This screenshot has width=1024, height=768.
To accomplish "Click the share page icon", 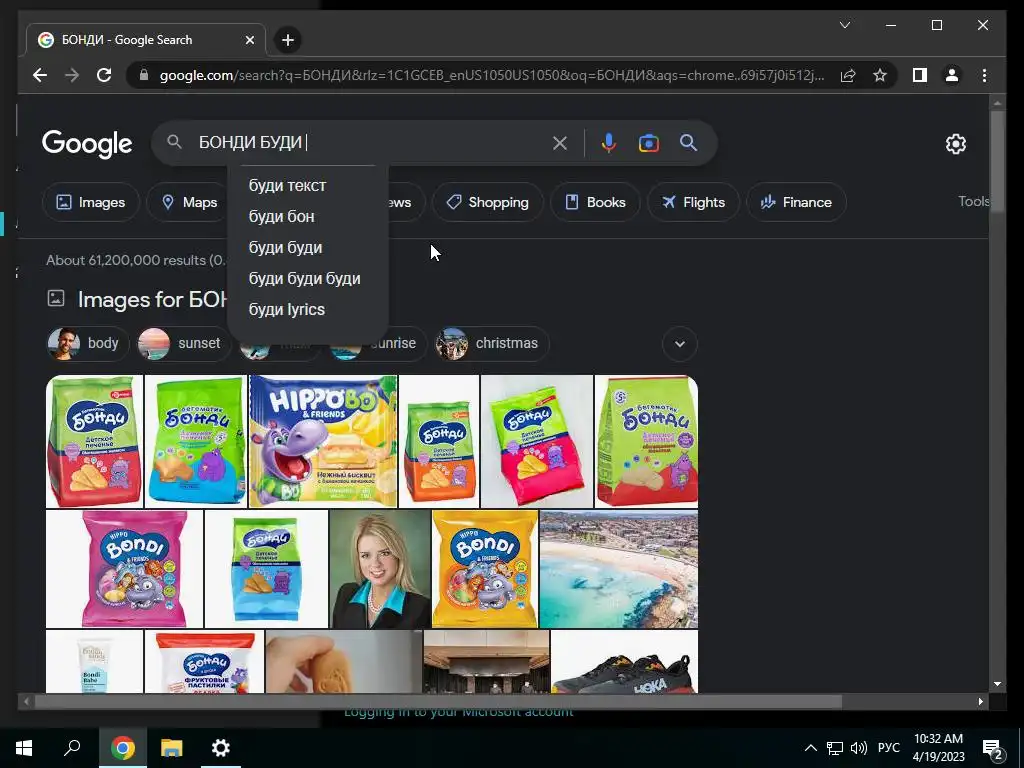I will (x=848, y=75).
